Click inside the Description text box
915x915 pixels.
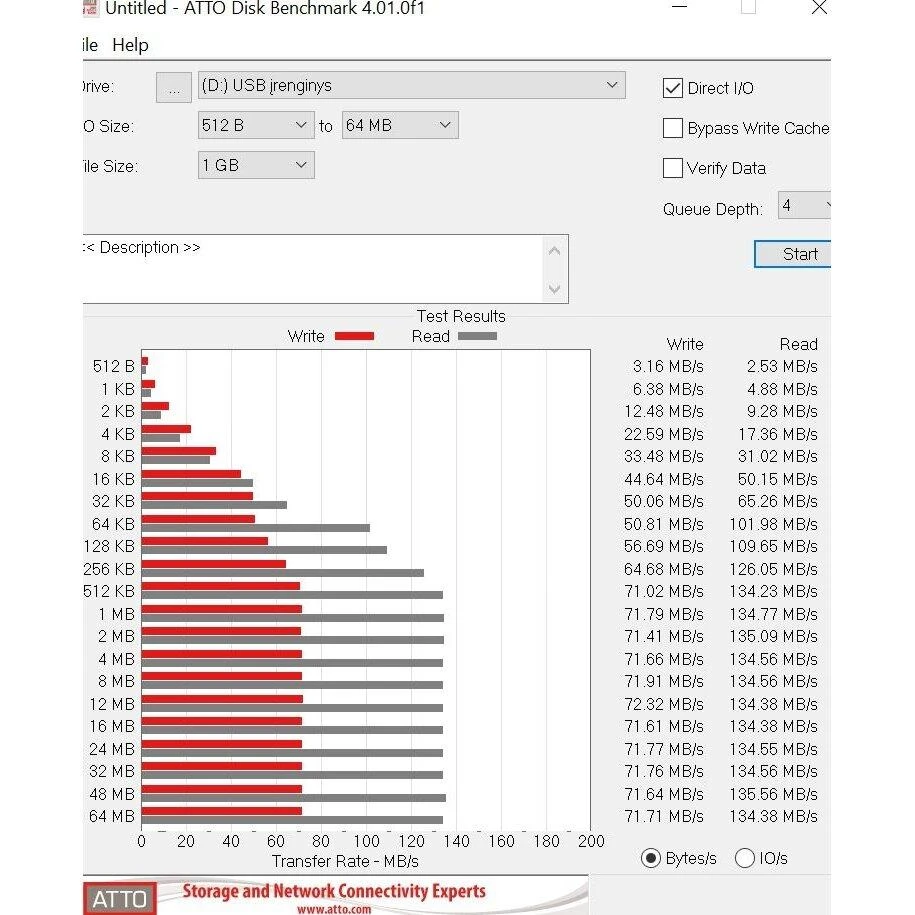coord(312,269)
